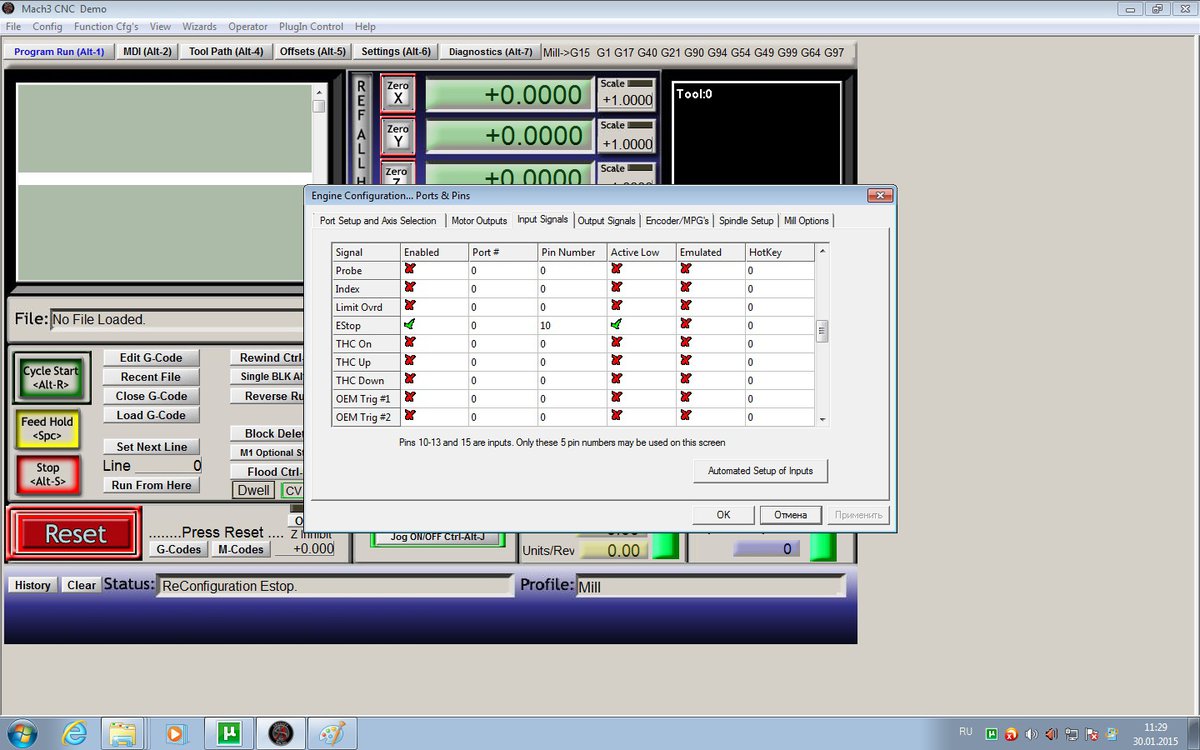Click Run From Here button
This screenshot has width=1200, height=750.
(151, 485)
